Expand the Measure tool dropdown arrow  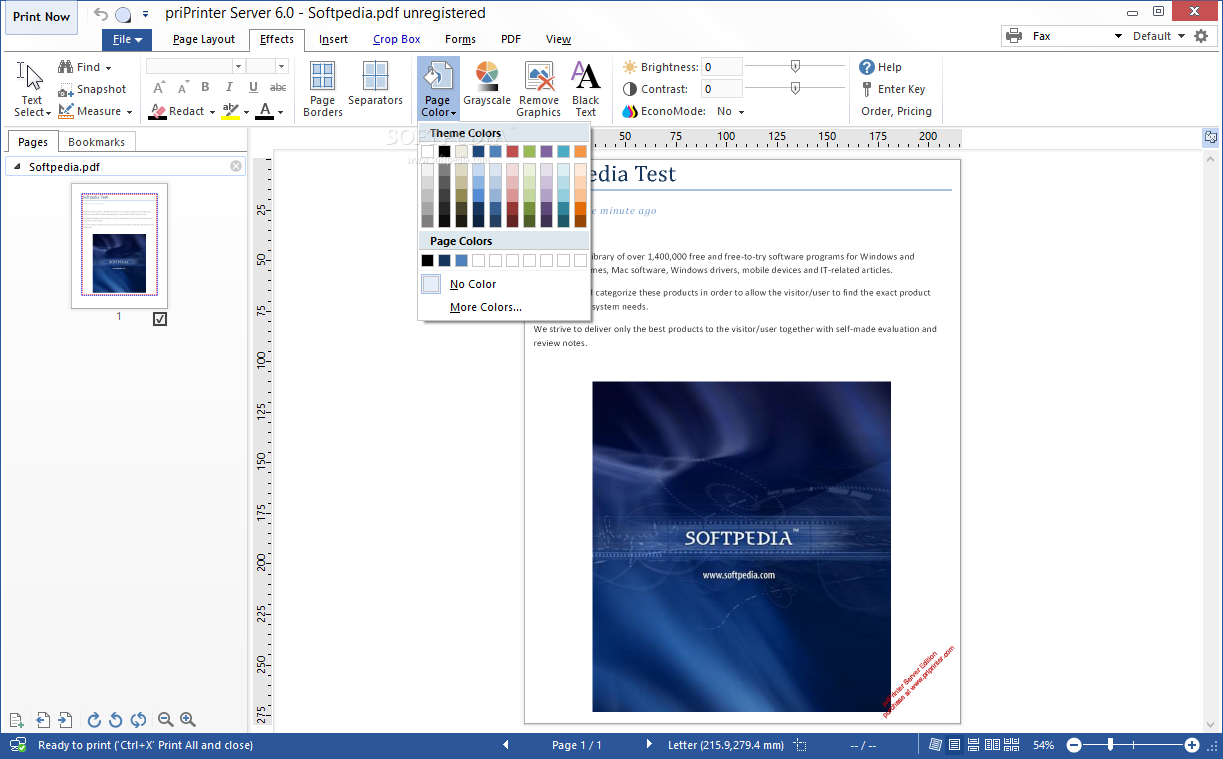click(130, 112)
